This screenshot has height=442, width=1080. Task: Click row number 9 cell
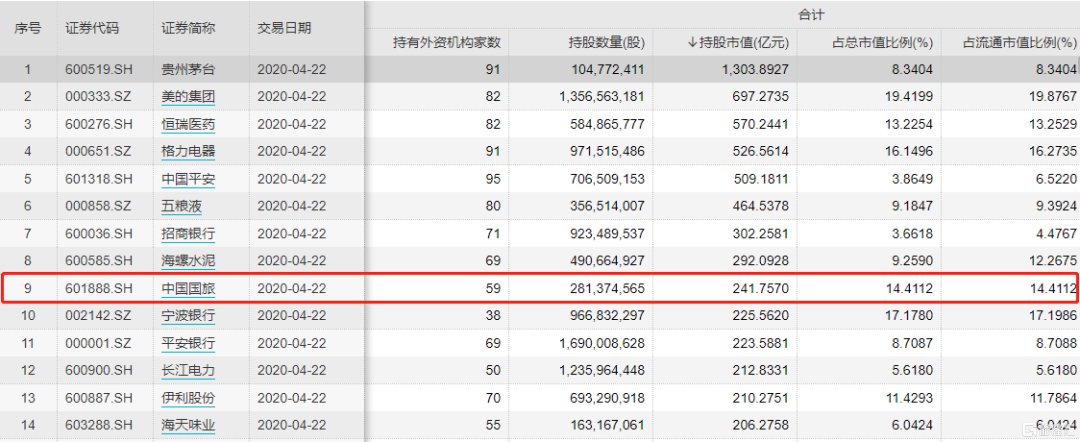(x=28, y=288)
